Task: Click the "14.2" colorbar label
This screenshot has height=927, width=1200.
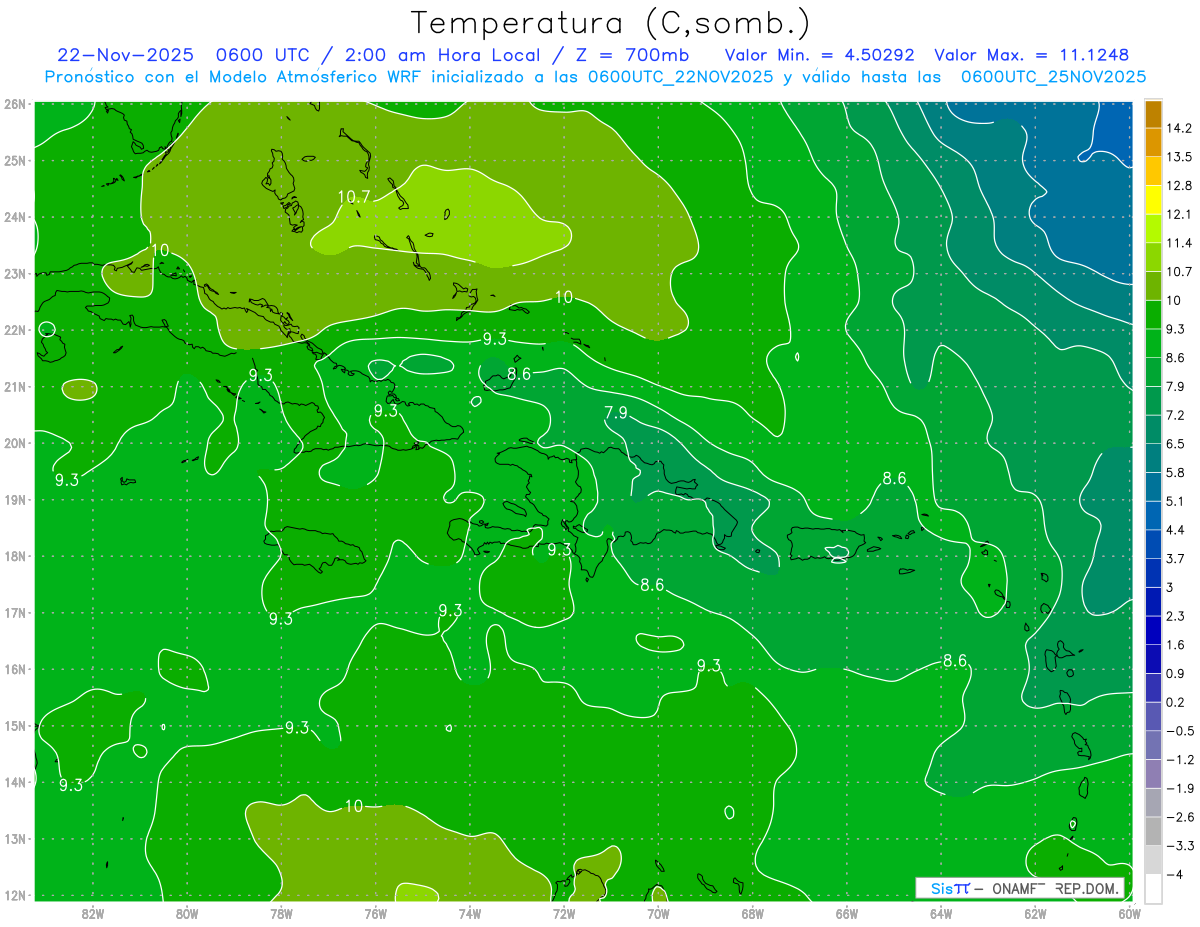Action: tap(1178, 128)
